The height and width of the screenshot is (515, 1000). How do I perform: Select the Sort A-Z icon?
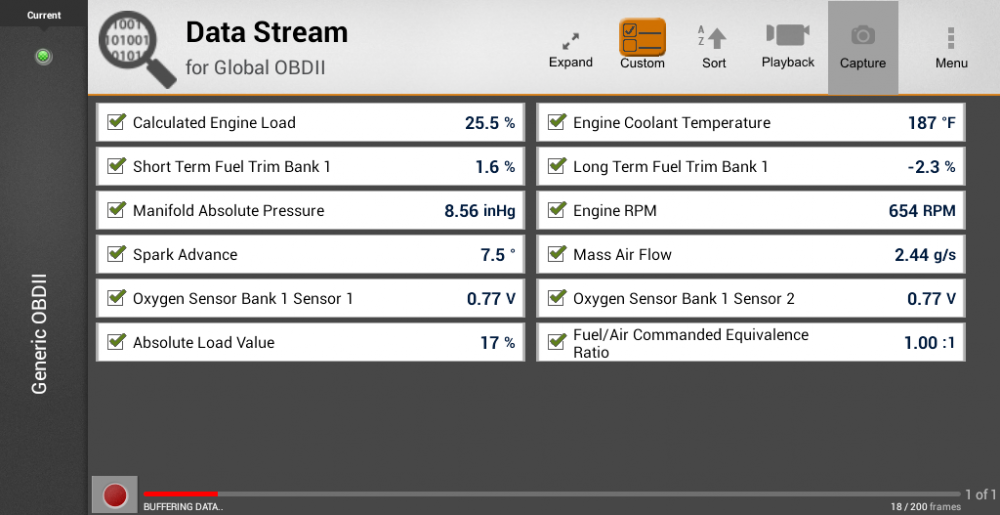[x=712, y=38]
